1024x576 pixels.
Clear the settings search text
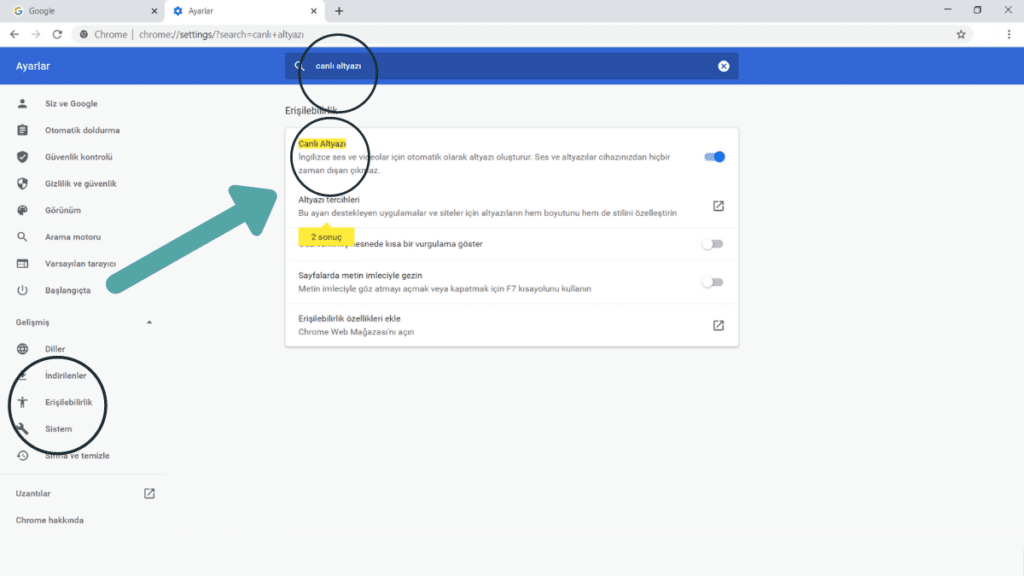point(724,66)
